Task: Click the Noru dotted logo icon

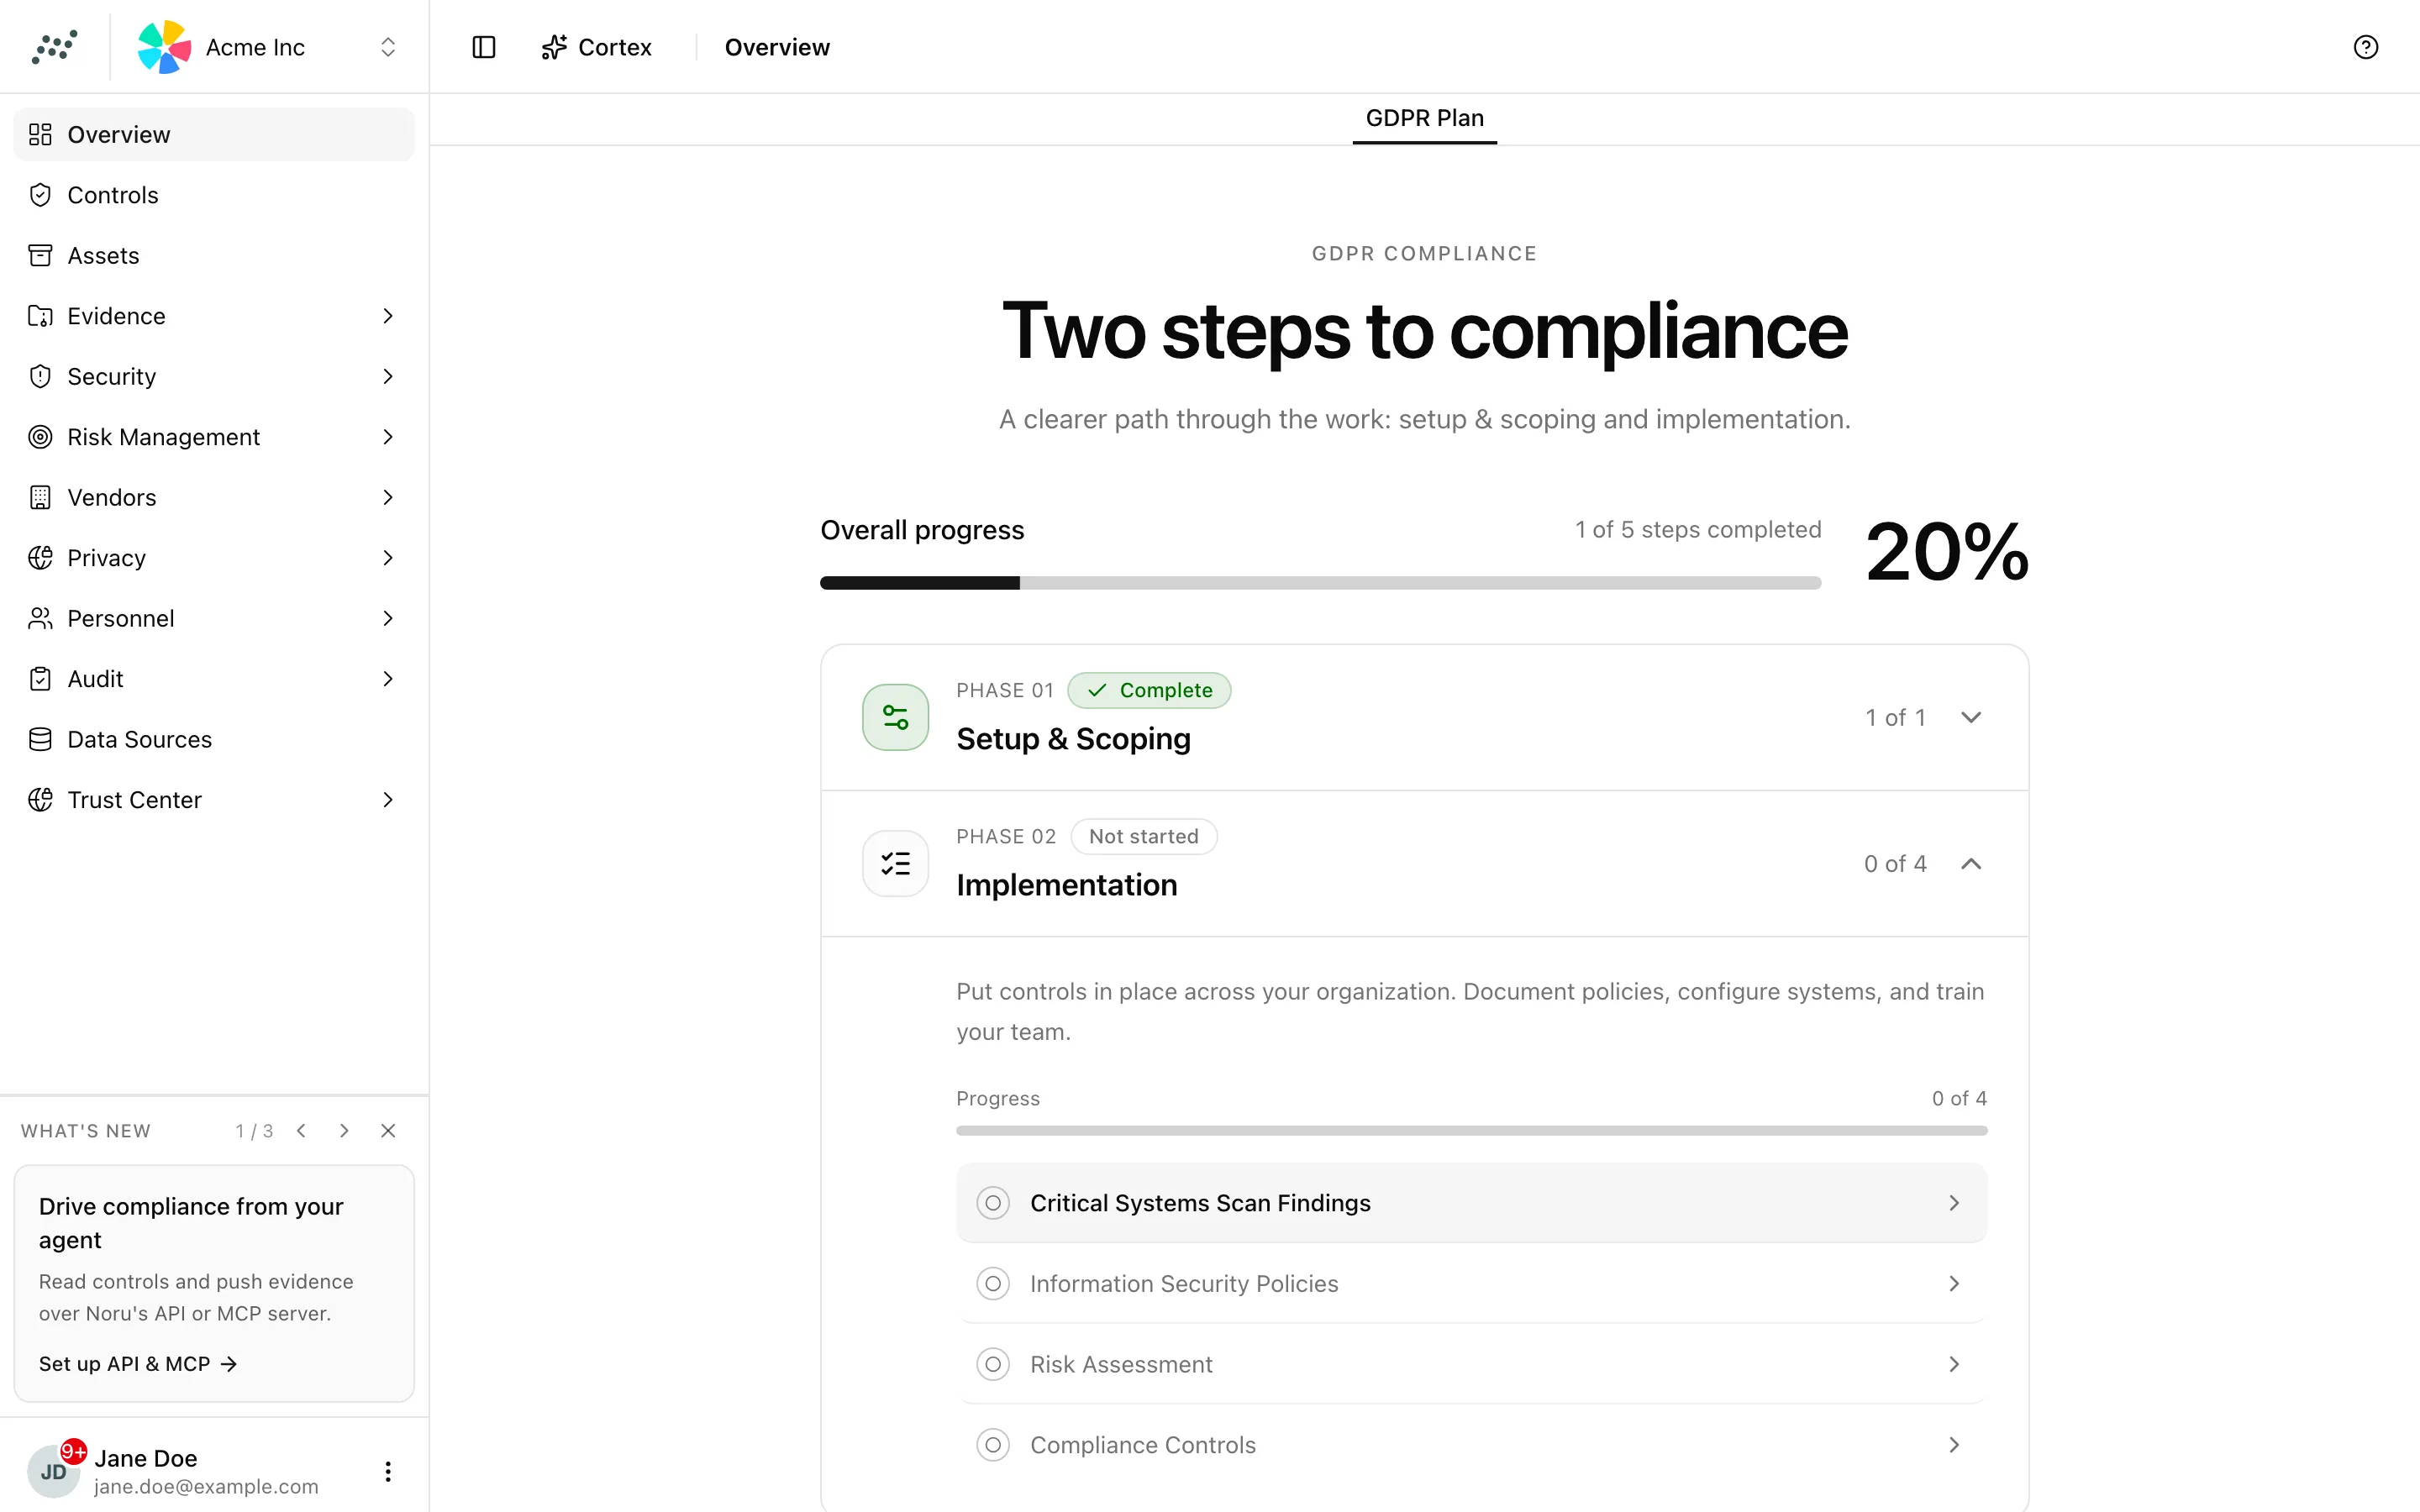Action: 54,47
